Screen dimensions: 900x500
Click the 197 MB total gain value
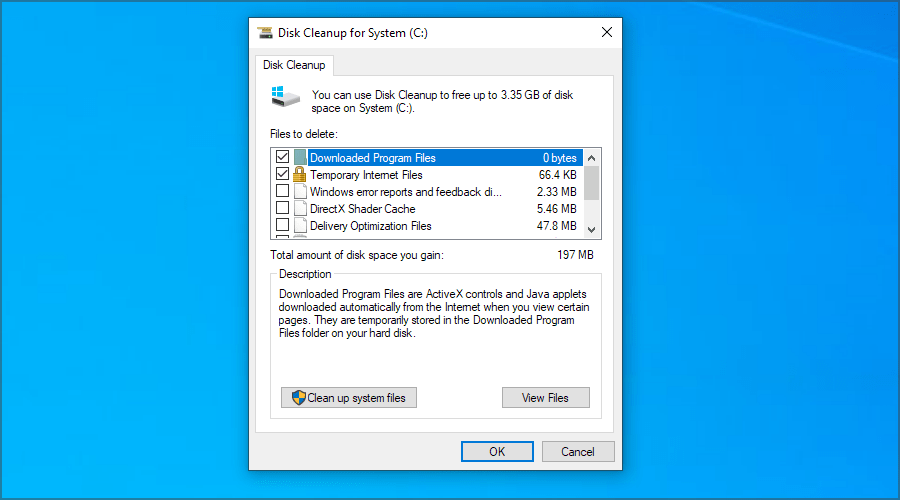click(x=575, y=255)
